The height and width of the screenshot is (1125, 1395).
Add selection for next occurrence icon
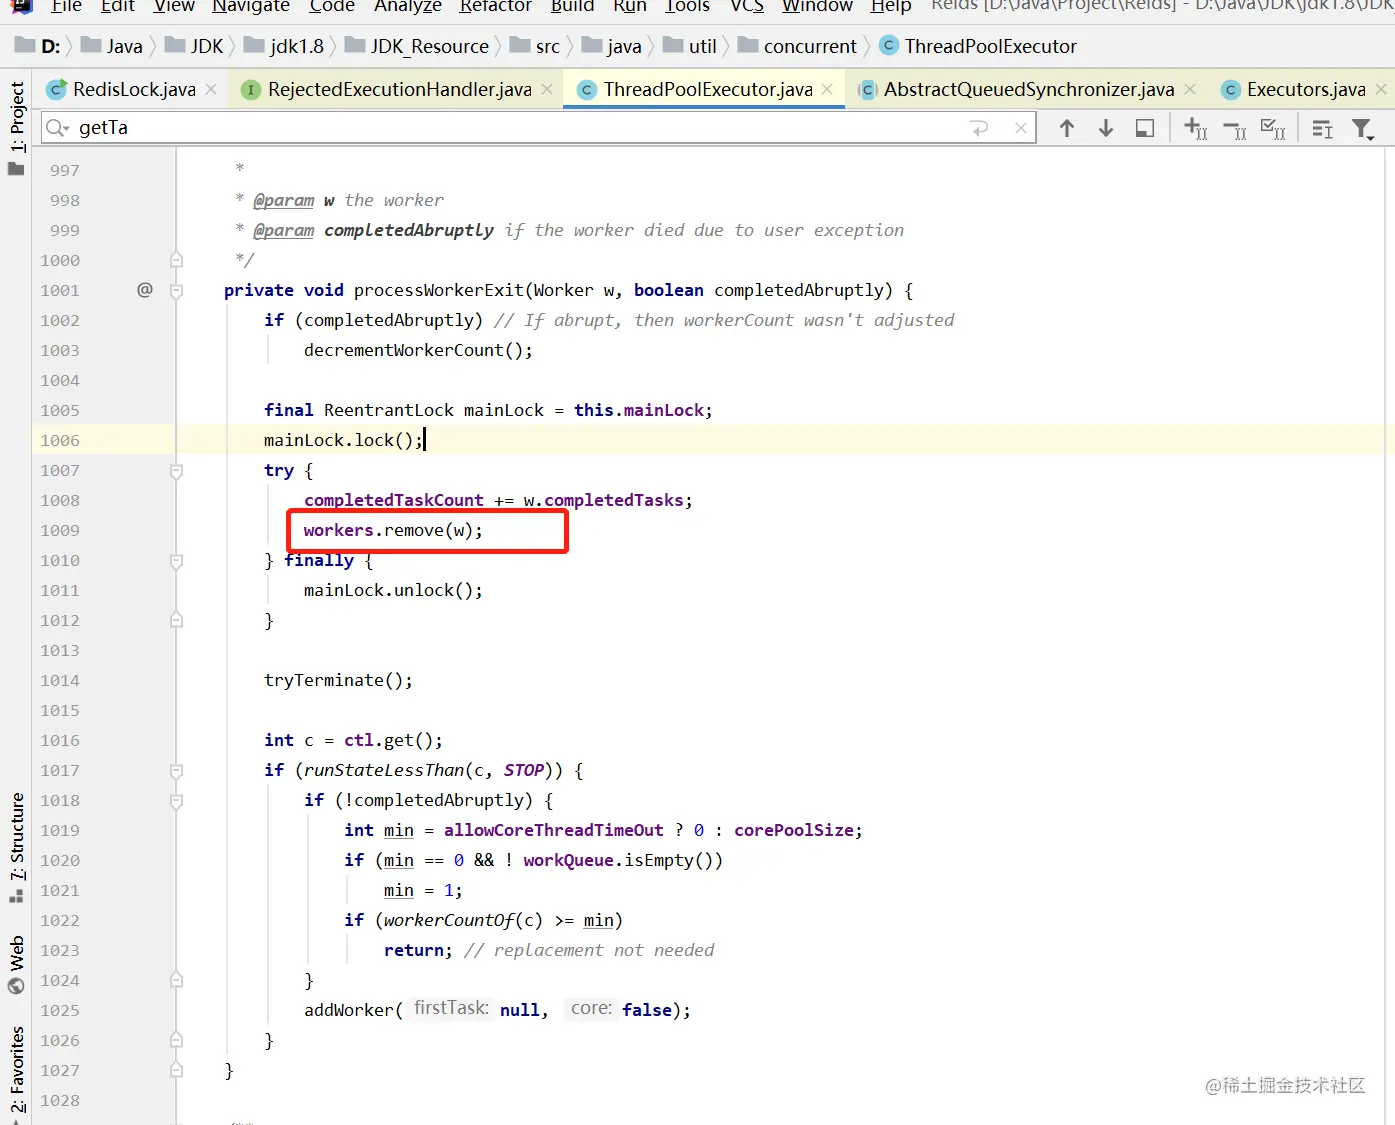click(x=1196, y=128)
